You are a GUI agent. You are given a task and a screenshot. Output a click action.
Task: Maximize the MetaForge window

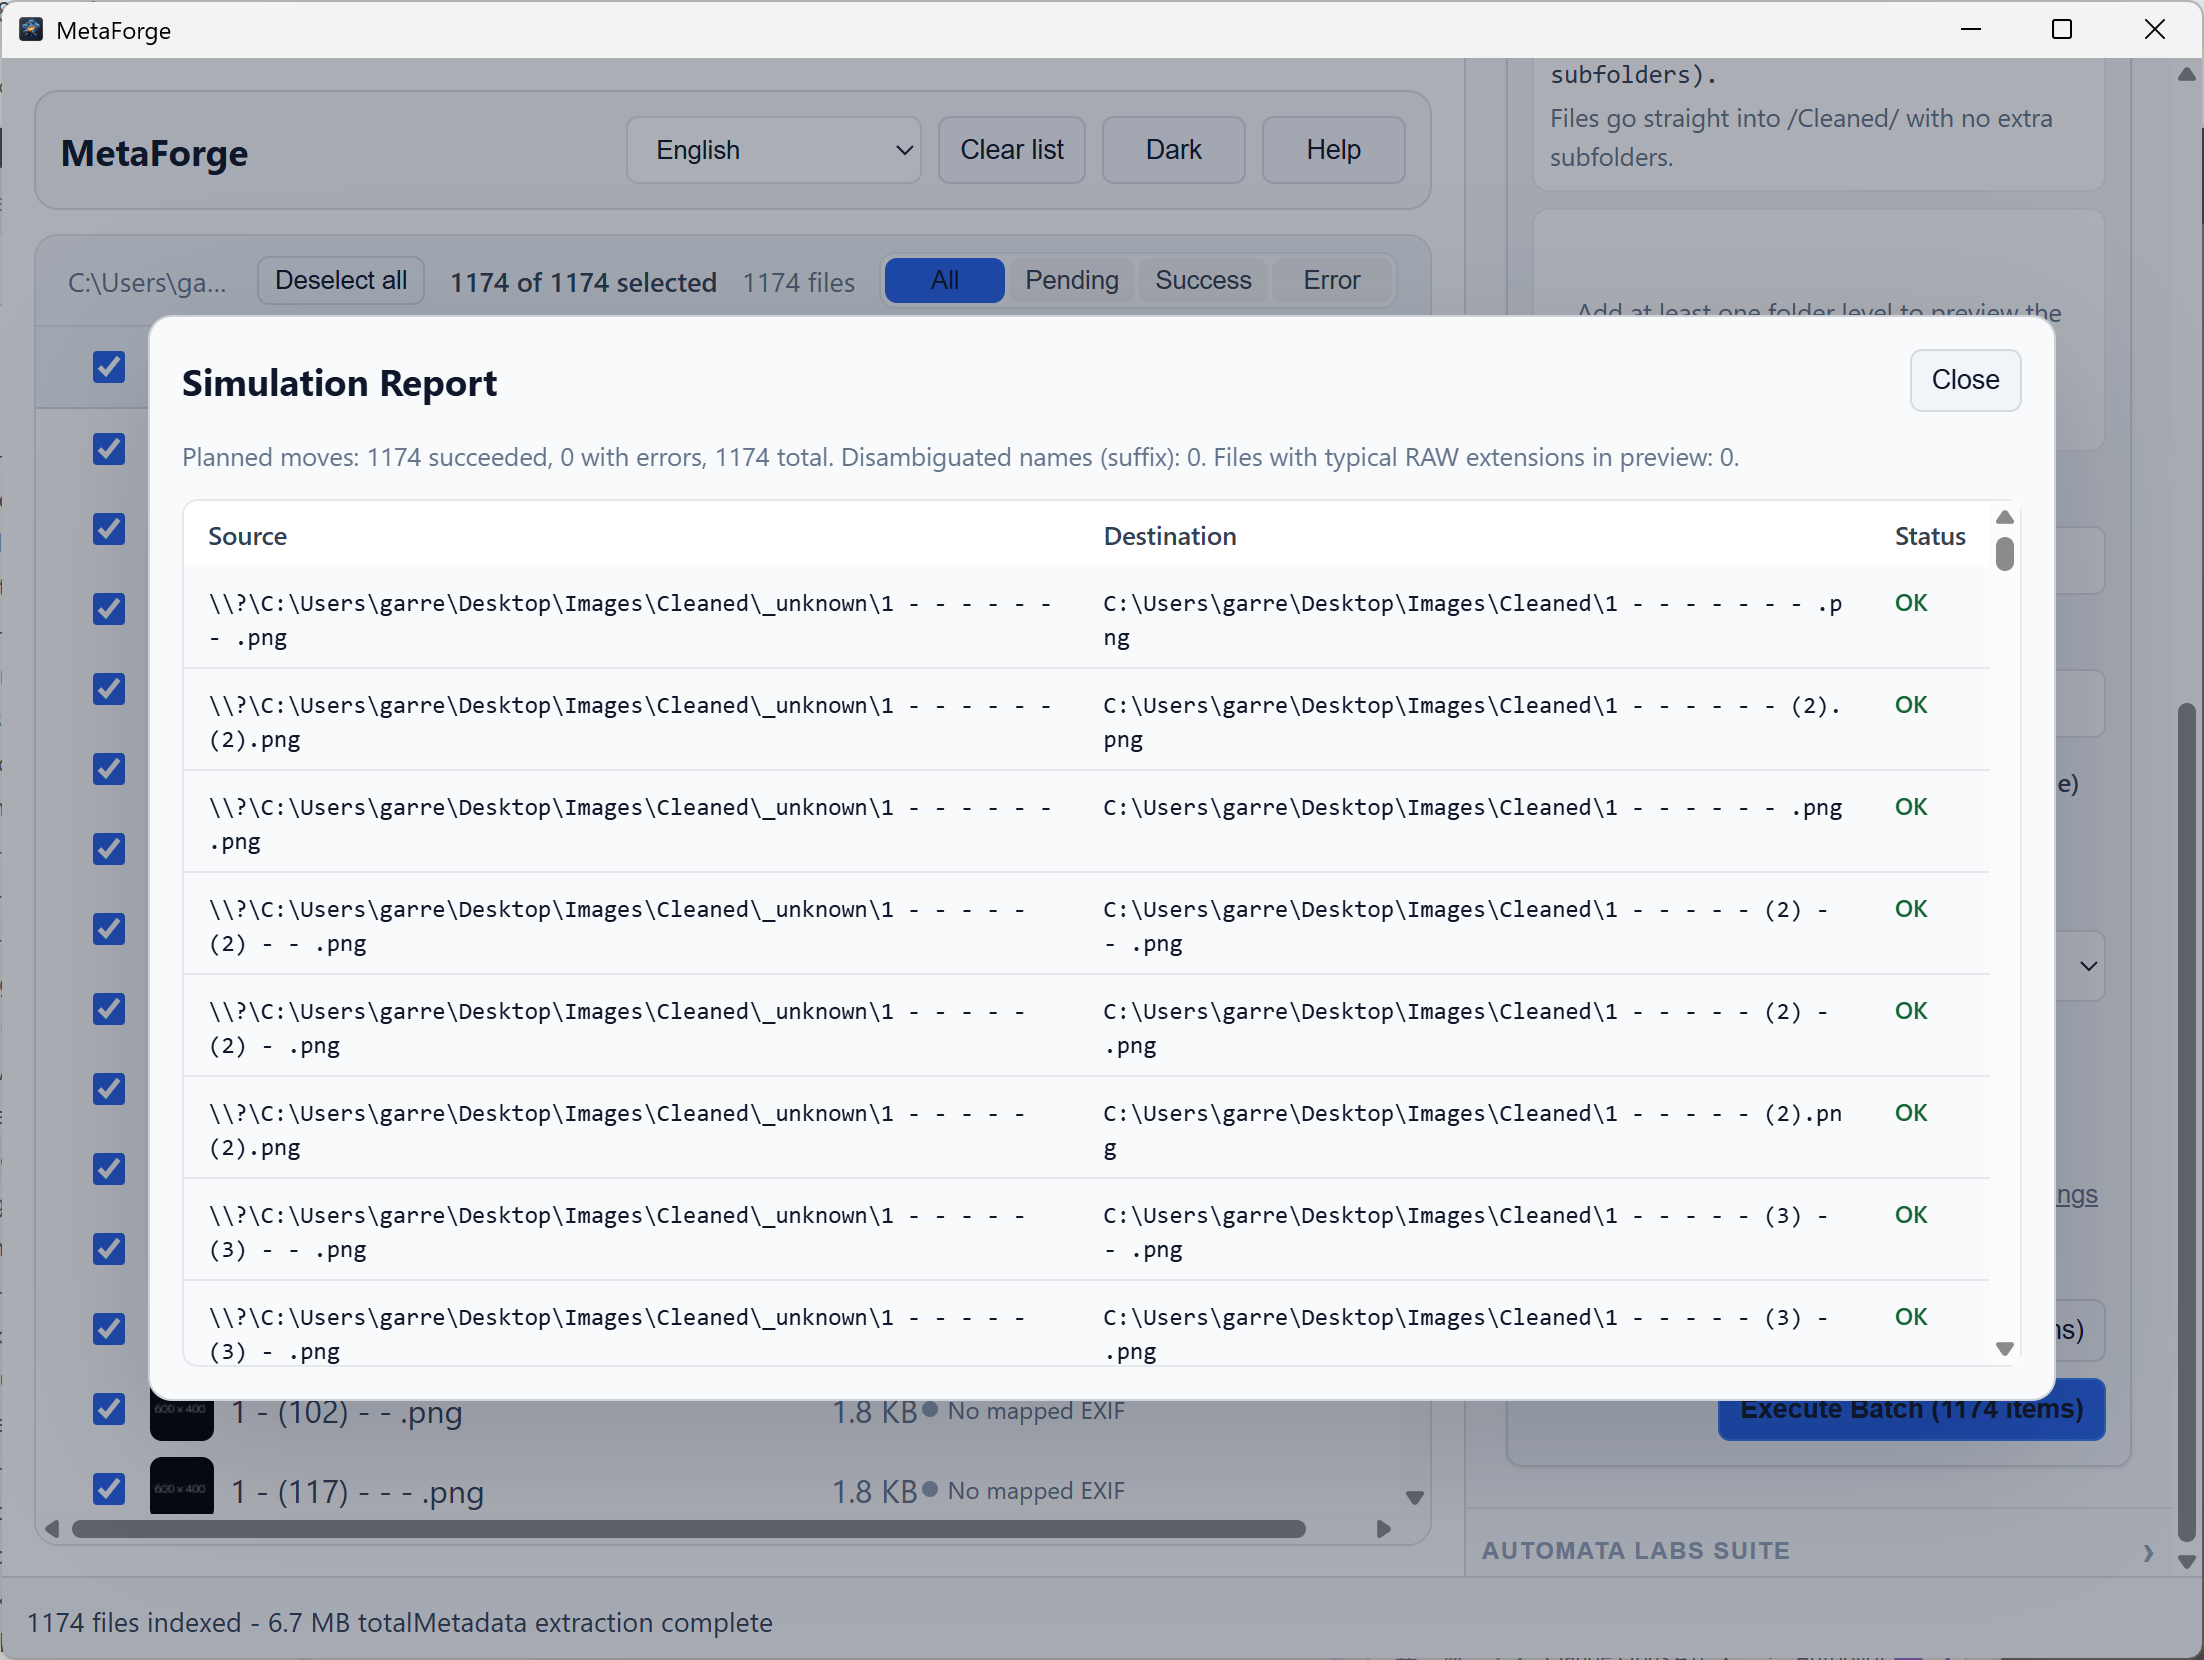tap(2062, 30)
